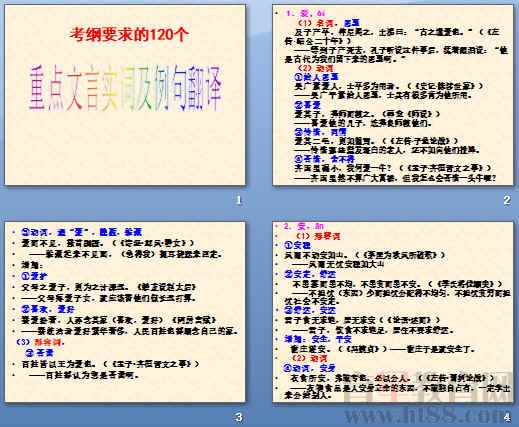The image size is (519, 427).
Task: Click slide number label 2
Action: 507,200
